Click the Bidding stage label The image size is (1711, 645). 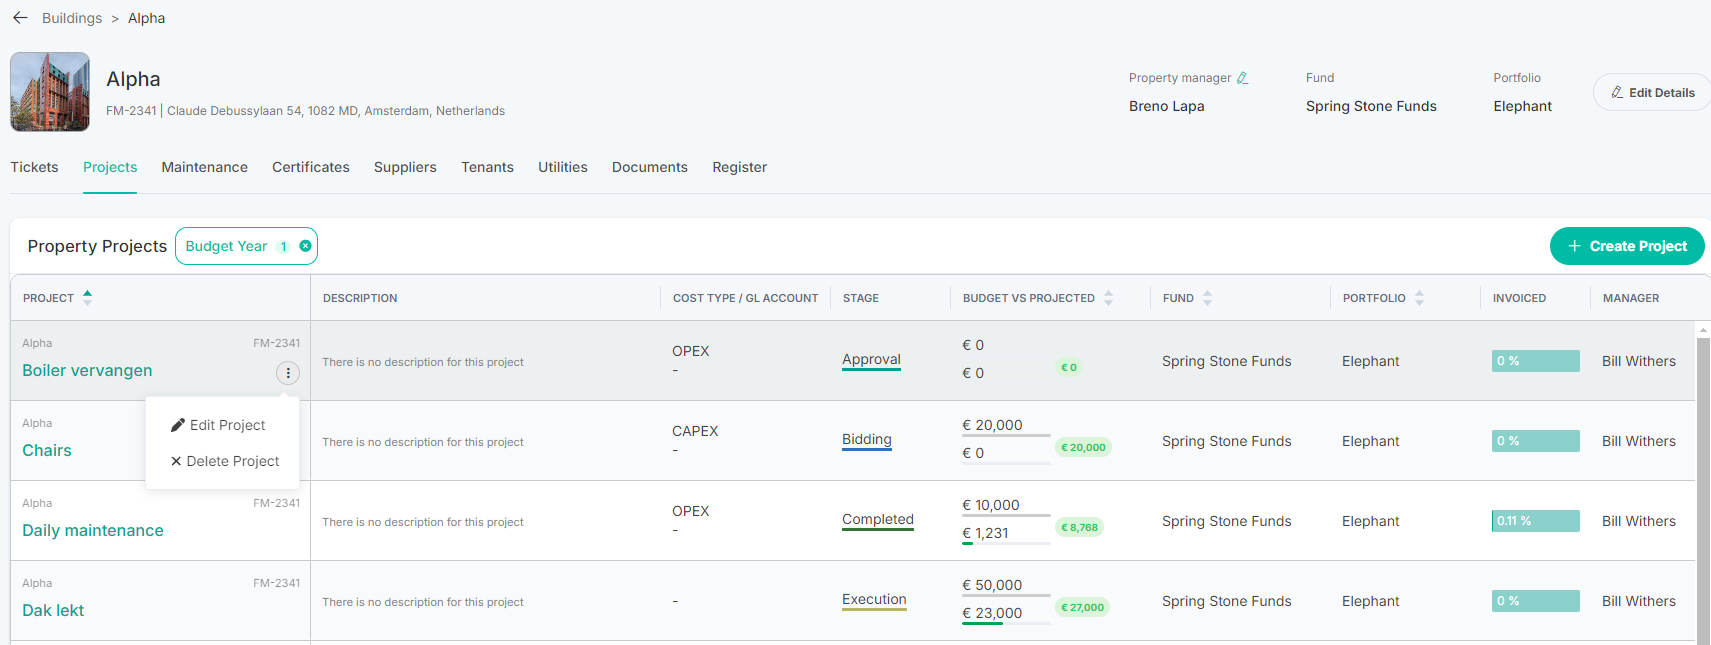pos(867,440)
